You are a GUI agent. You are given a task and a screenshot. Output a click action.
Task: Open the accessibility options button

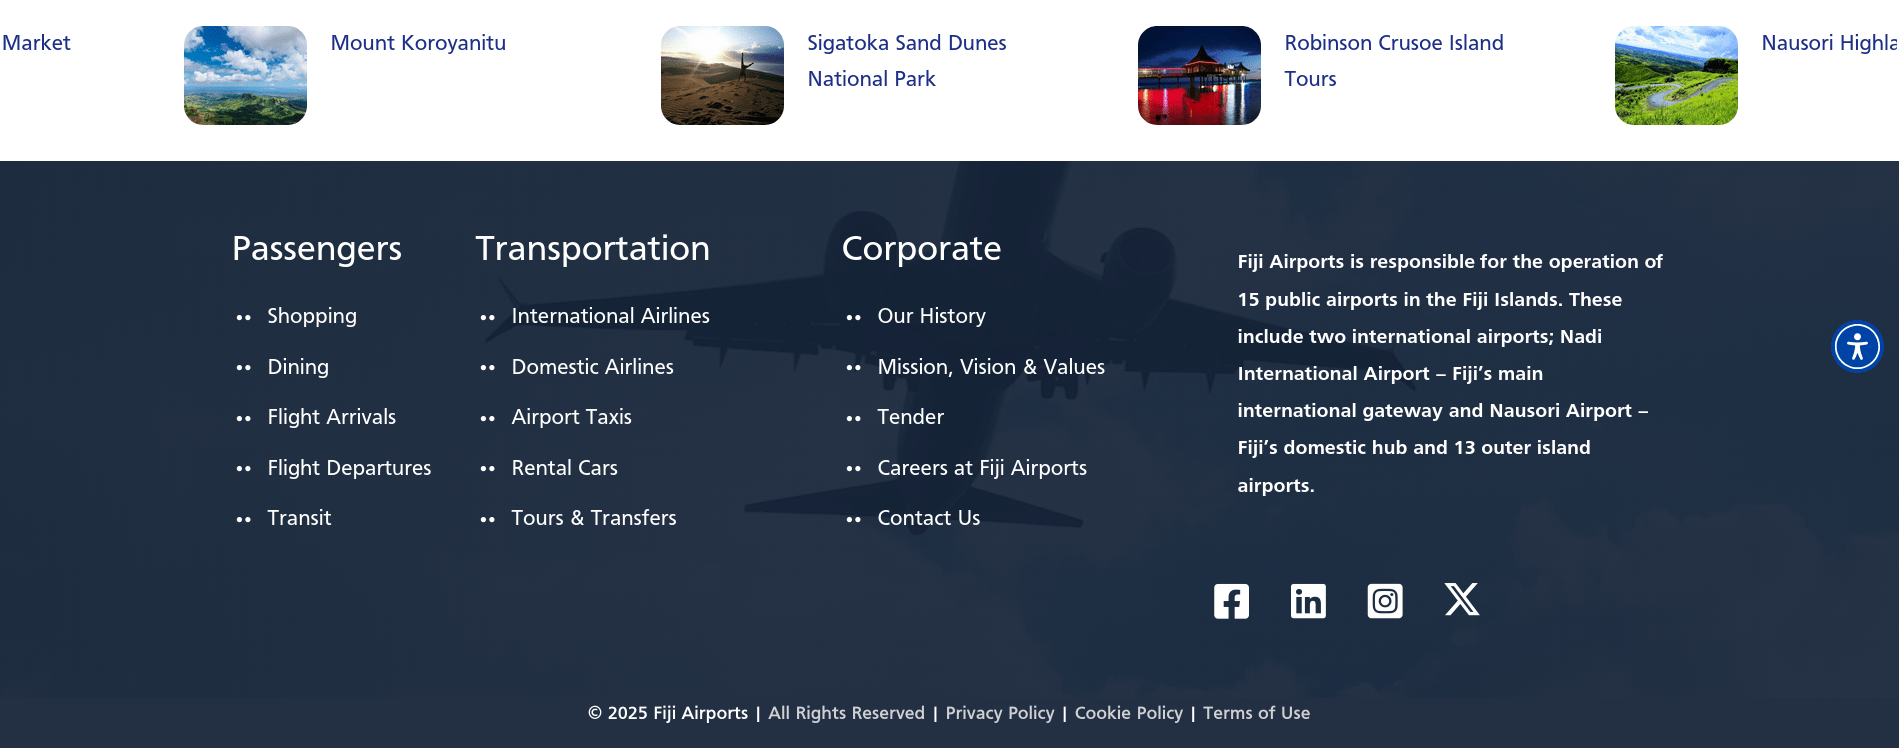(1857, 347)
